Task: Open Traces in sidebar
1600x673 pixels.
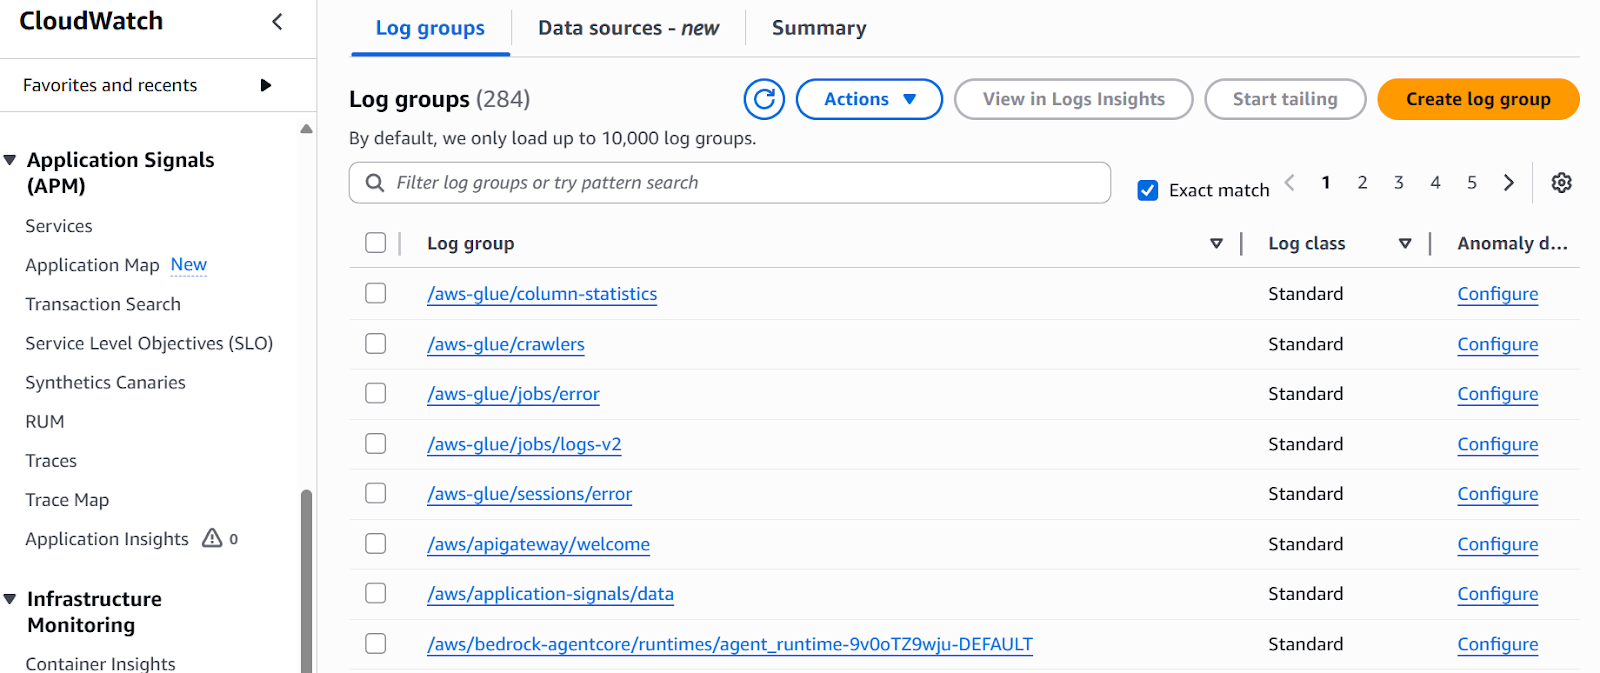Action: (x=51, y=460)
